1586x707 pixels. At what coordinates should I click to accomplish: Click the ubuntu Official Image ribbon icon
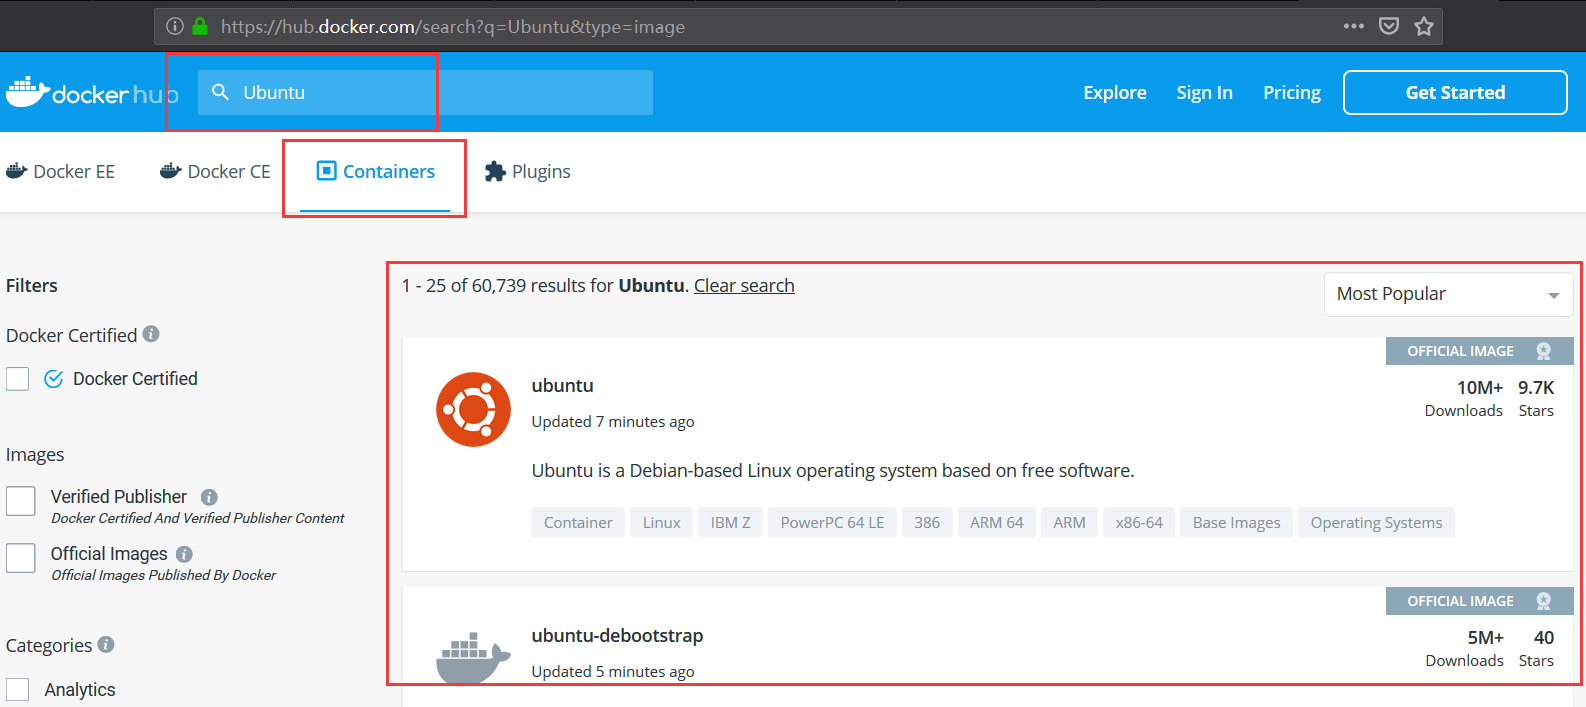click(1544, 351)
